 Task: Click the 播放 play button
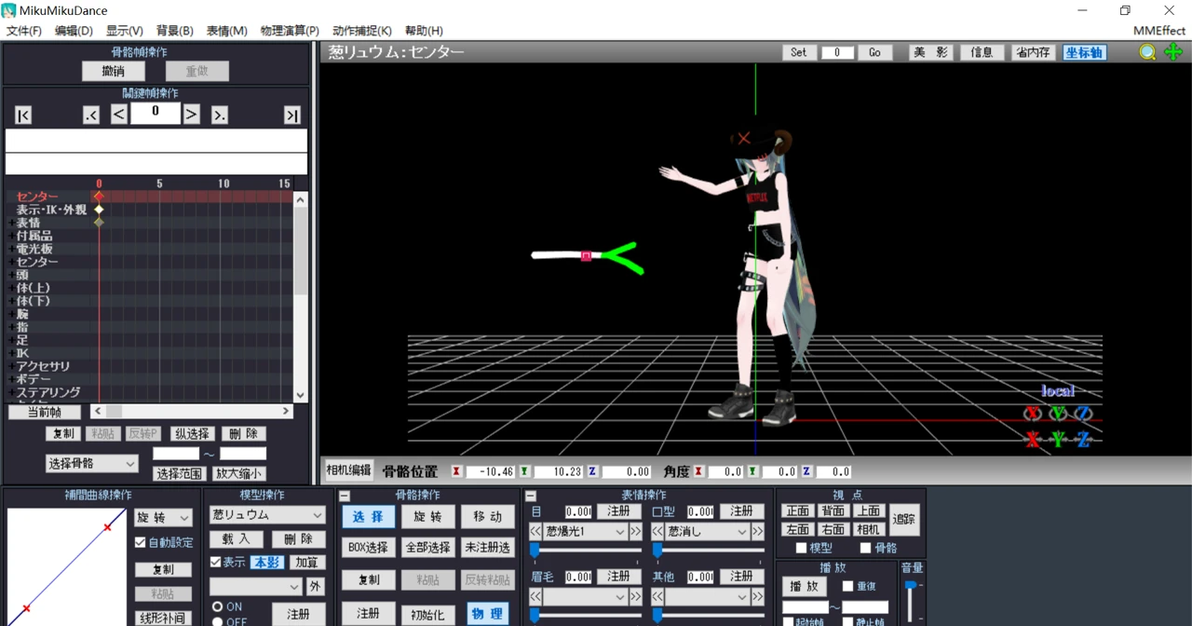[804, 586]
